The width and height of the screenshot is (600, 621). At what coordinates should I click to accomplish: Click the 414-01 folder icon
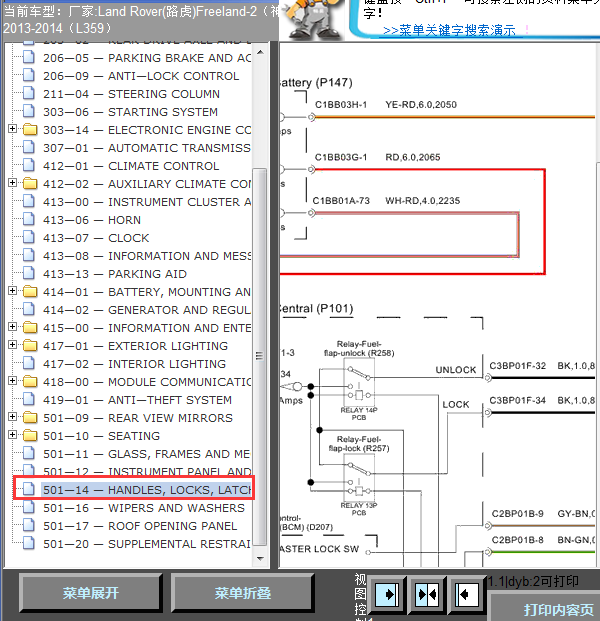coord(30,291)
